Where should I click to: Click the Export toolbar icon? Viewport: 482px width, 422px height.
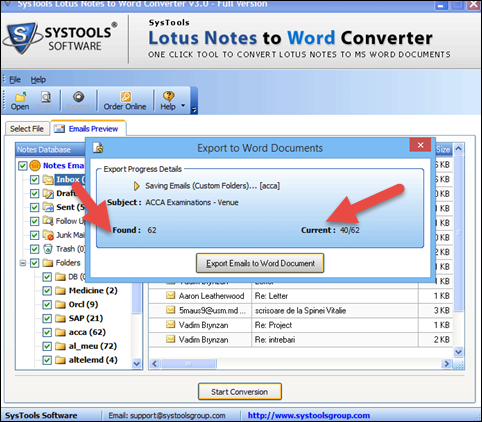(x=78, y=97)
